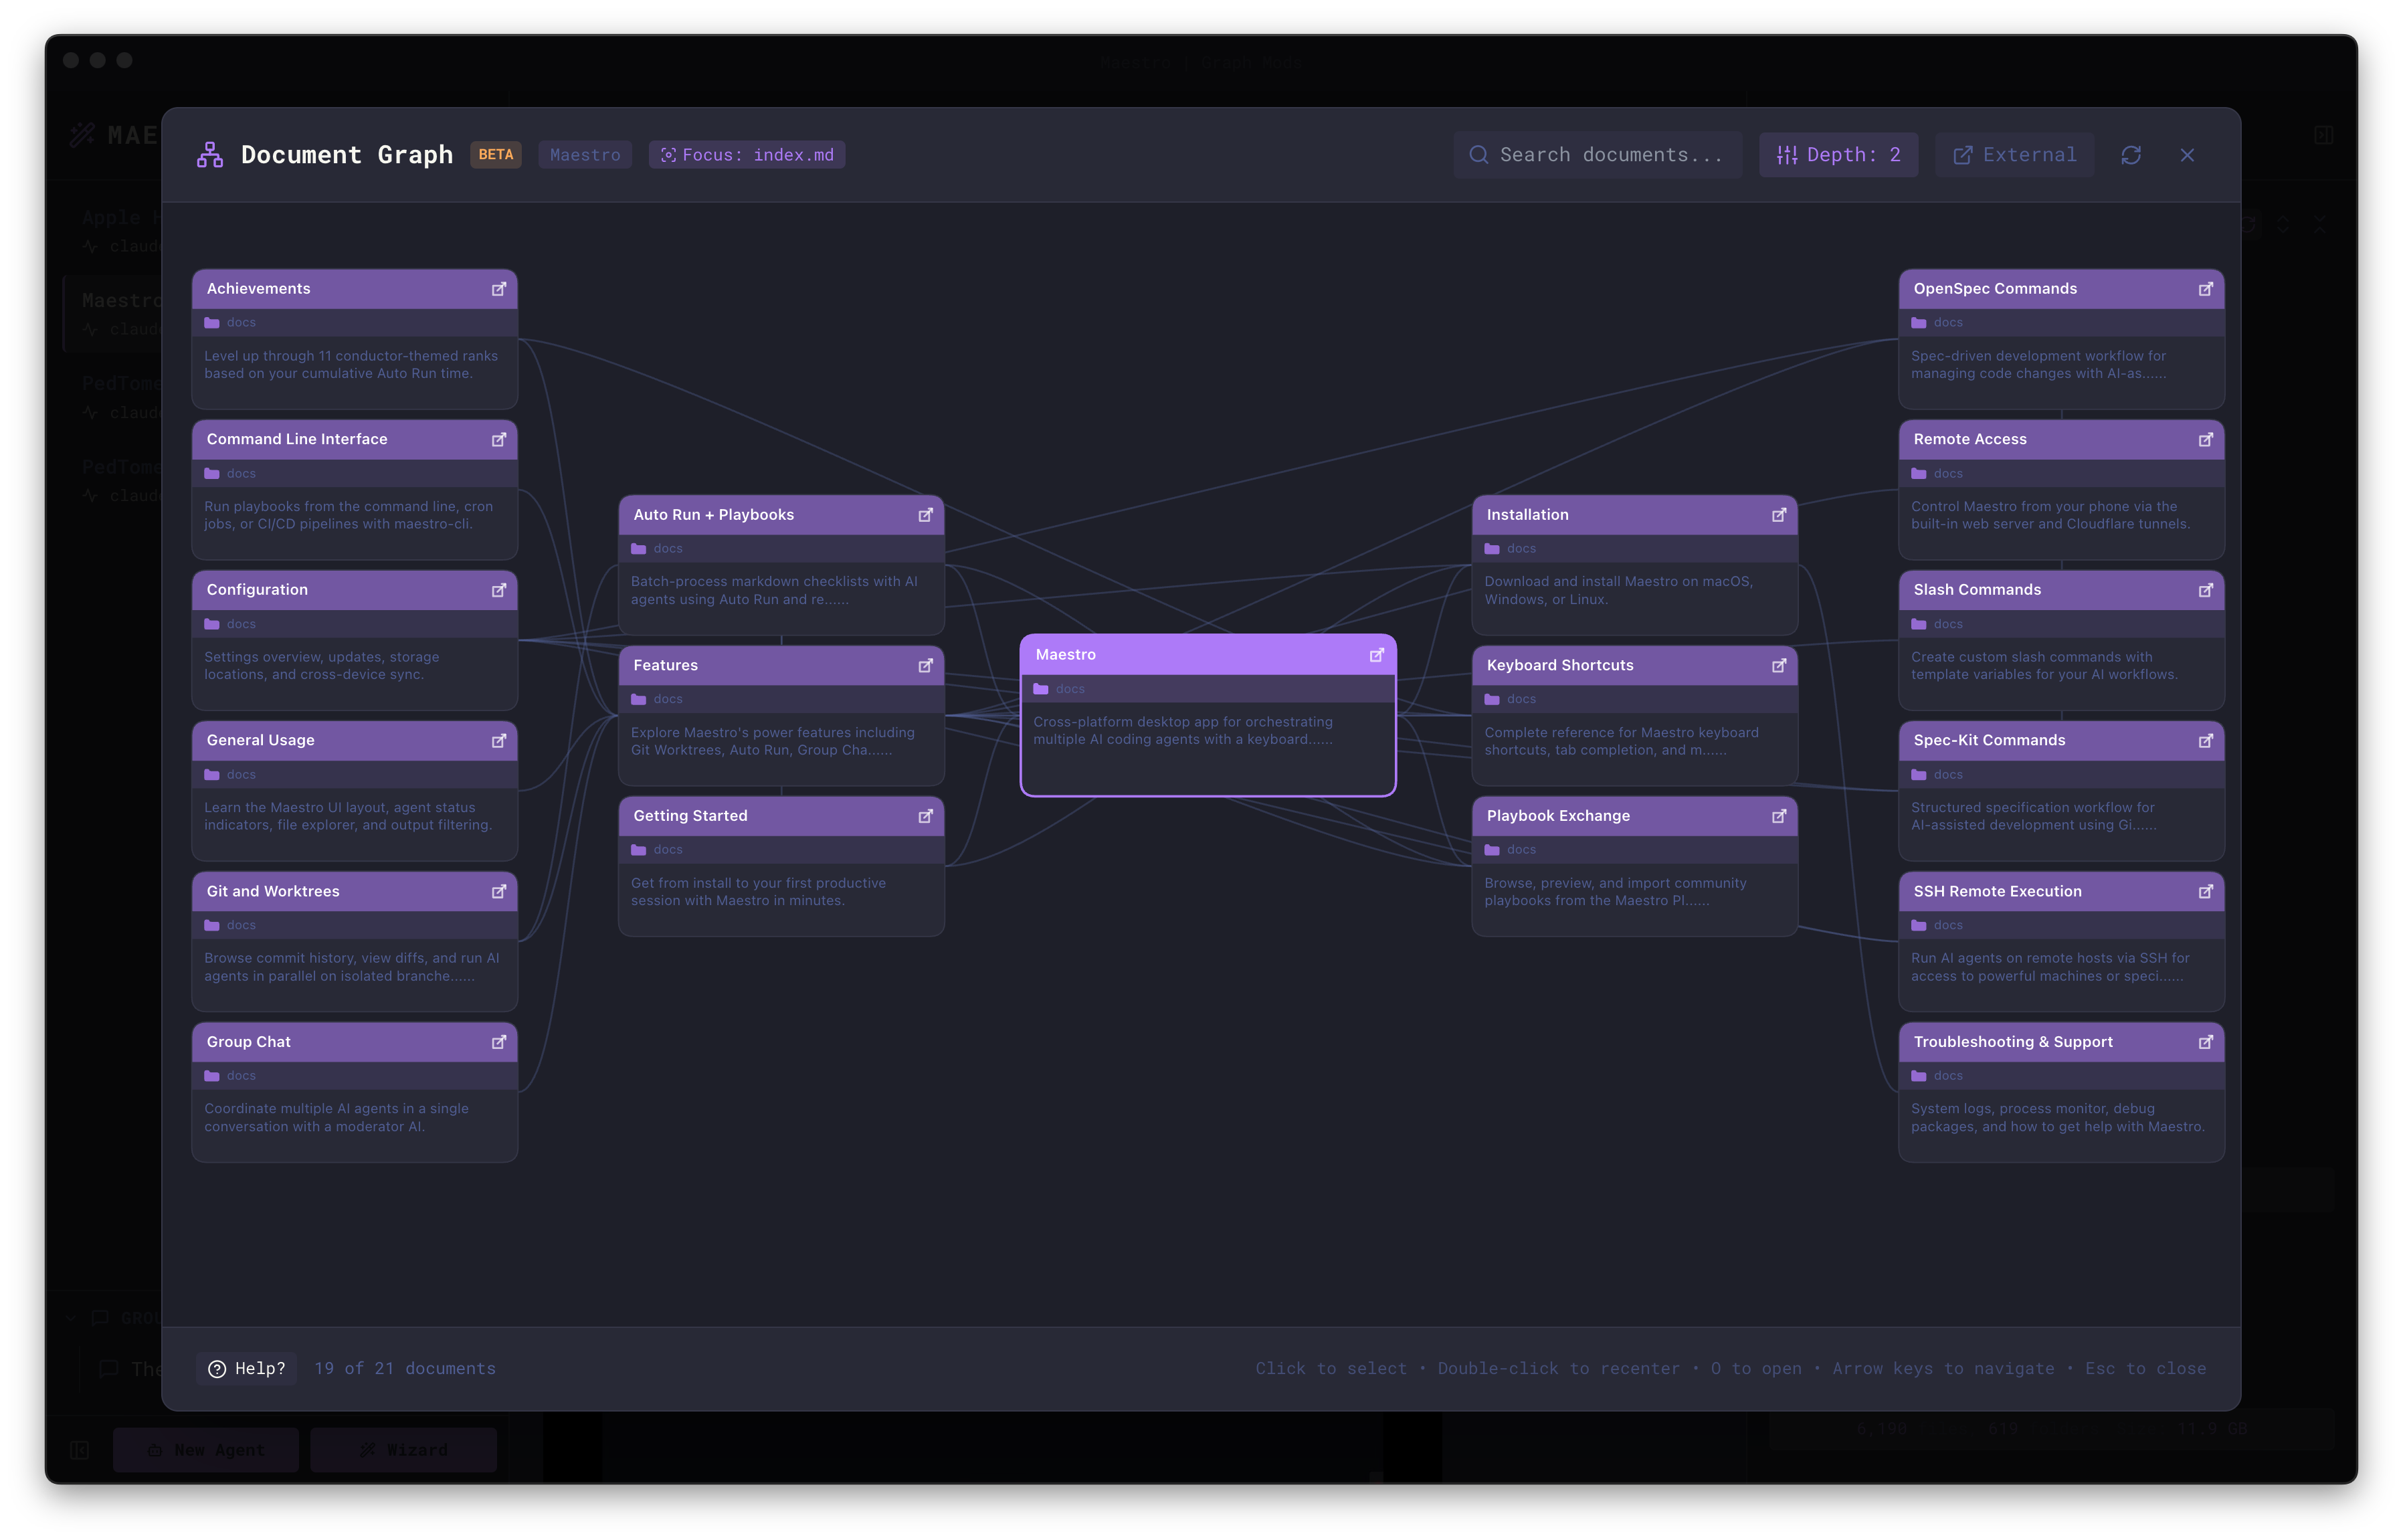Open Achievements node's external link icon

click(498, 289)
